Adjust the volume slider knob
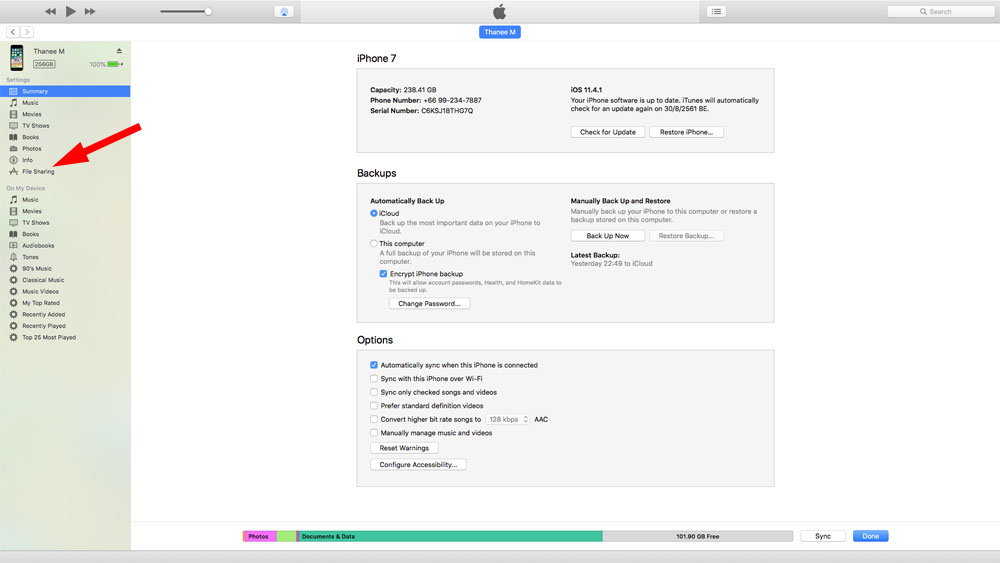The width and height of the screenshot is (1000, 563). pyautogui.click(x=208, y=11)
